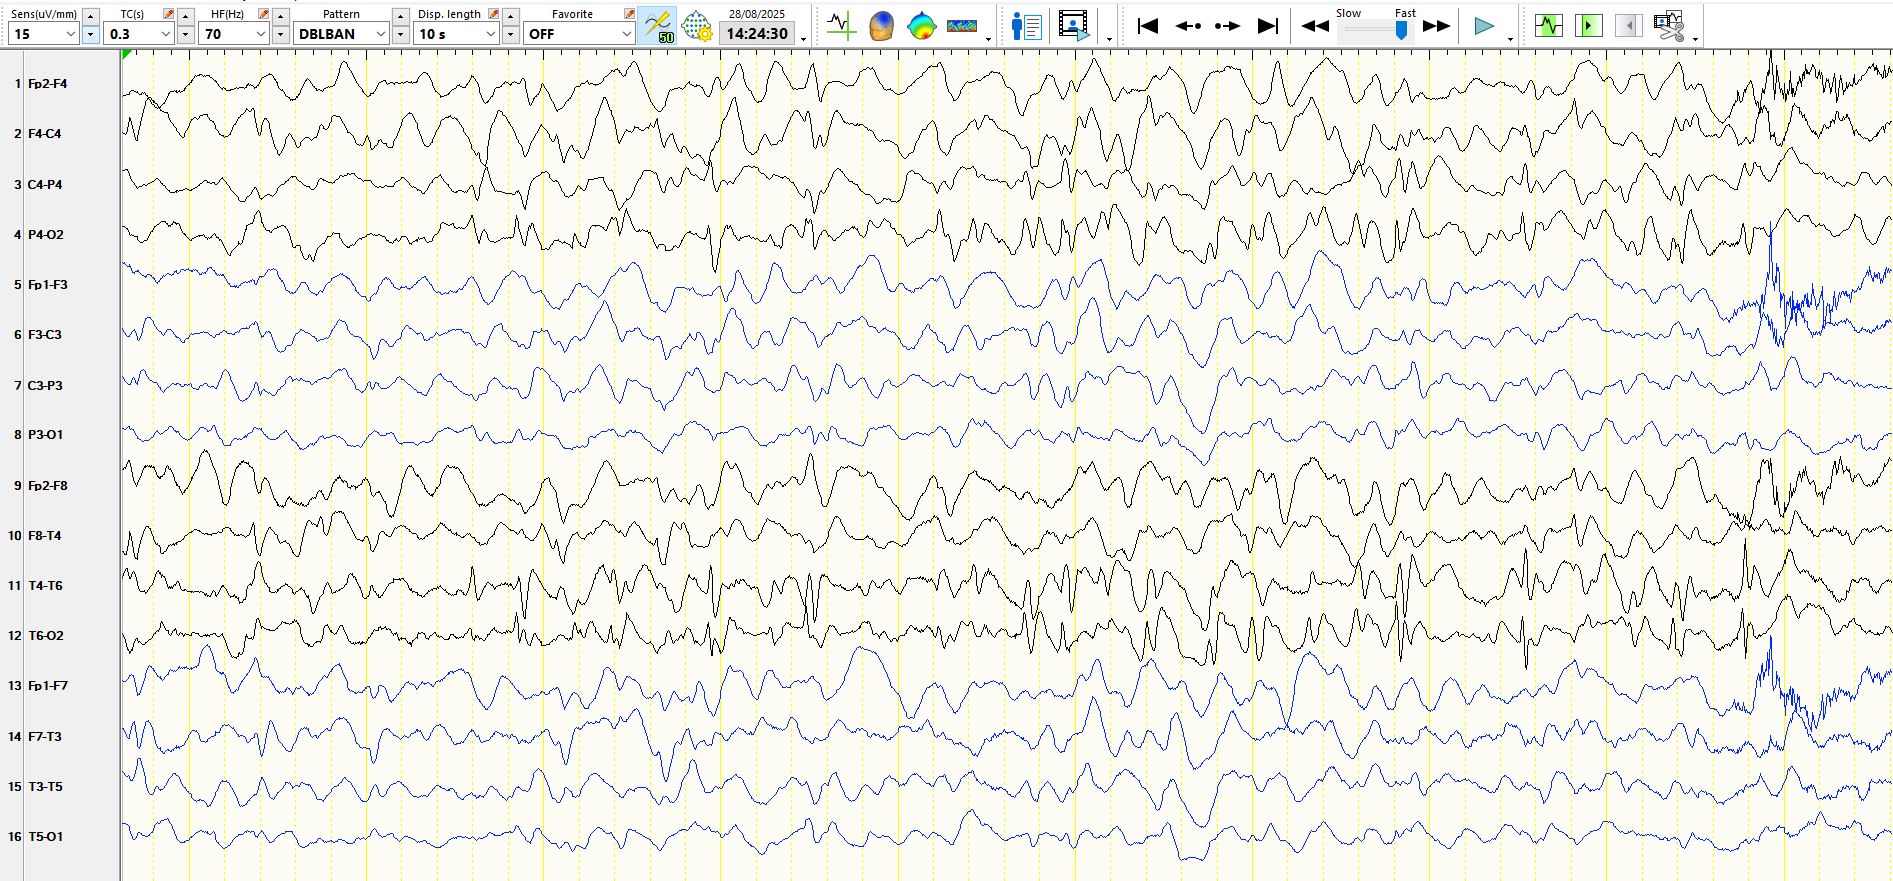1893x881 pixels.
Task: Open the Favorite dropdown showing OFF
Action: (x=579, y=34)
